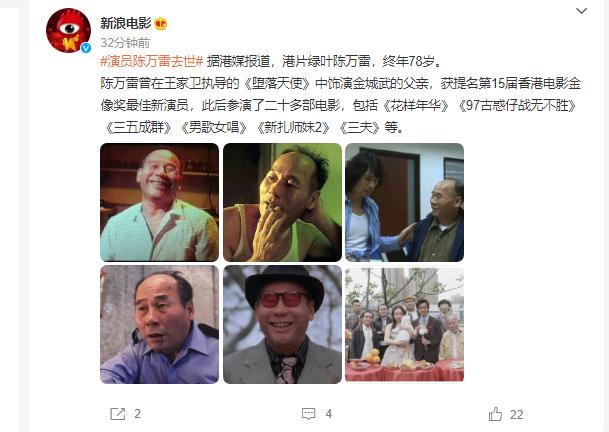
Task: Open photo of man in blue uniform shirt
Action: click(159, 324)
